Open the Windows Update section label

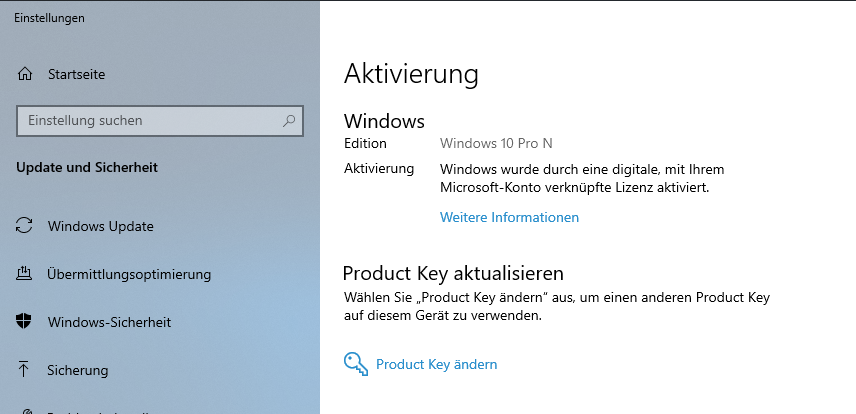point(100,226)
